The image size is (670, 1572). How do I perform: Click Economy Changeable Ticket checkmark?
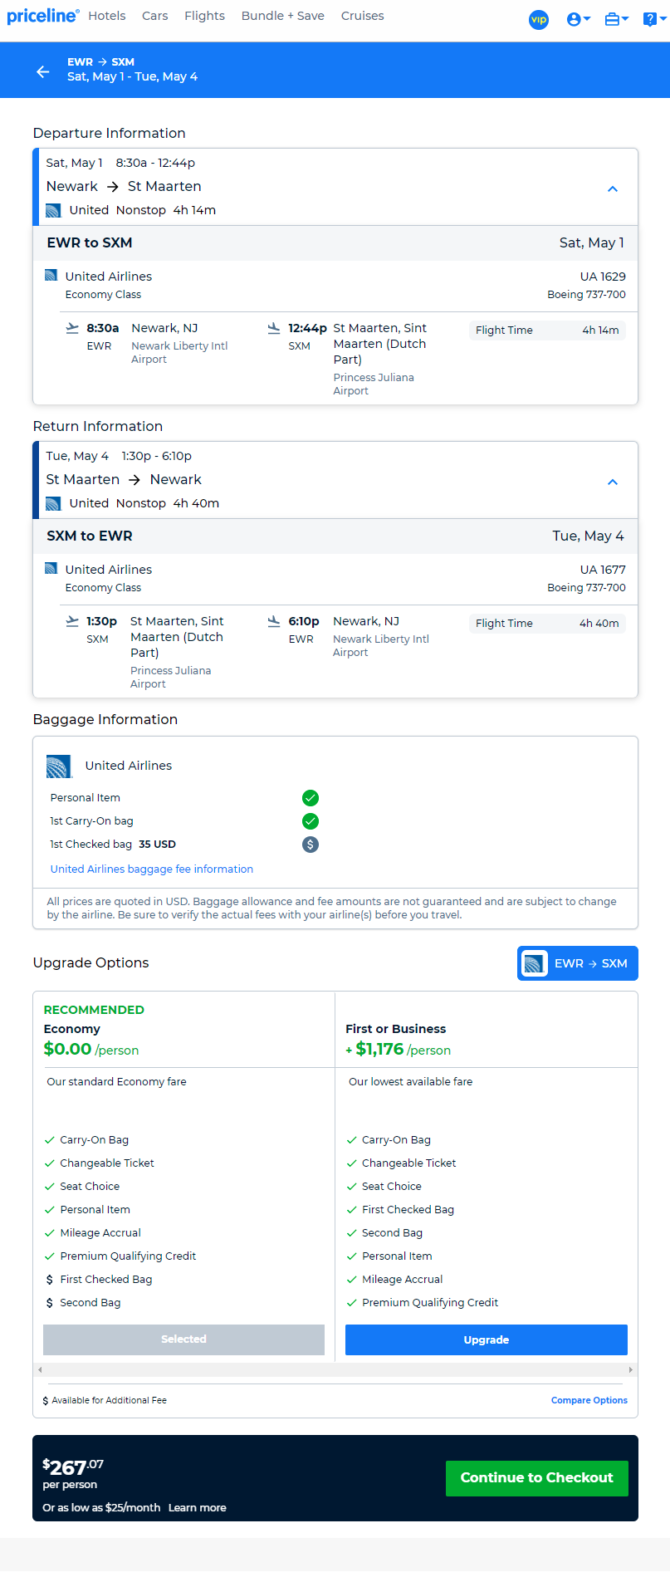click(x=50, y=1163)
